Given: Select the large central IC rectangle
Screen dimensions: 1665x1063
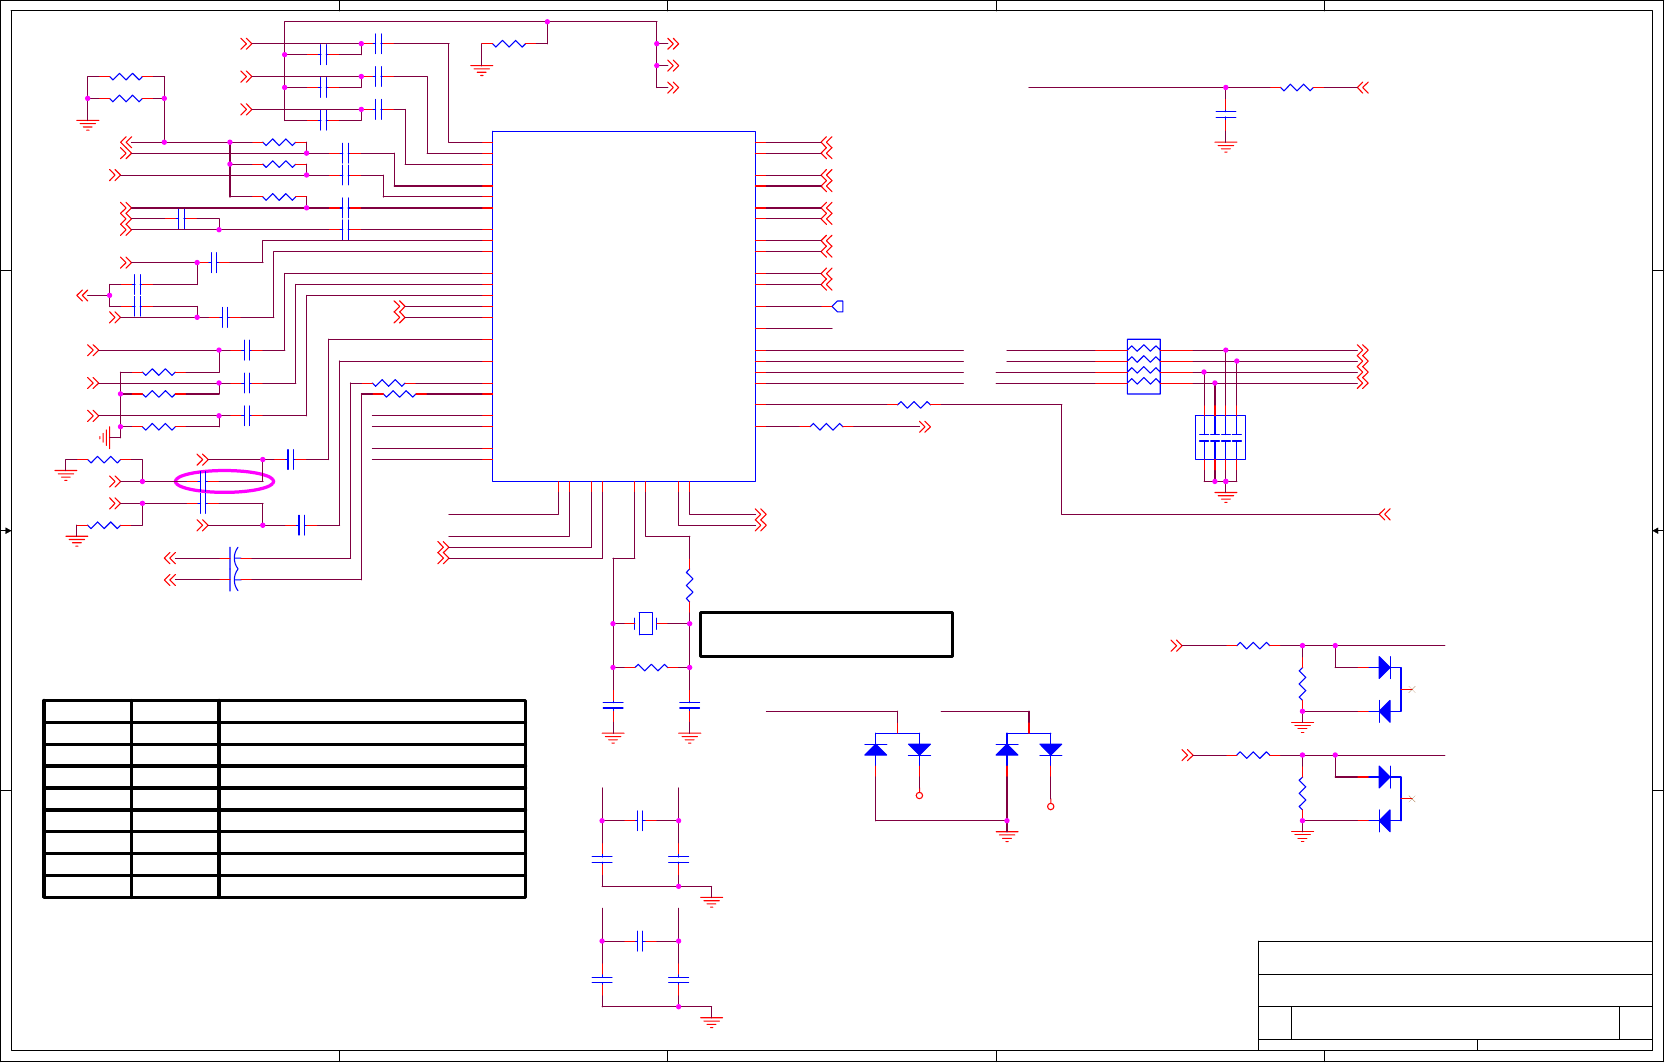Looking at the screenshot, I should point(624,306).
